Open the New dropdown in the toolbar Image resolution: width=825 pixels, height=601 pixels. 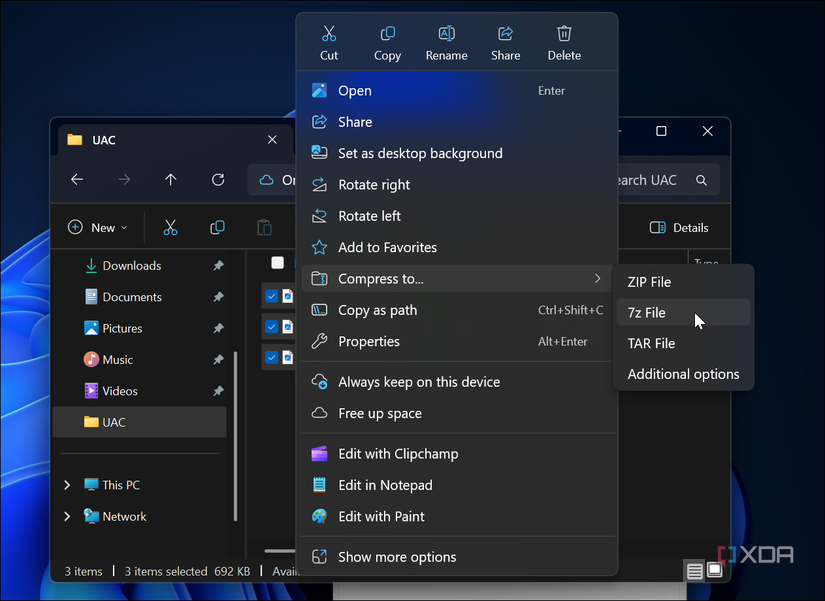(x=97, y=227)
